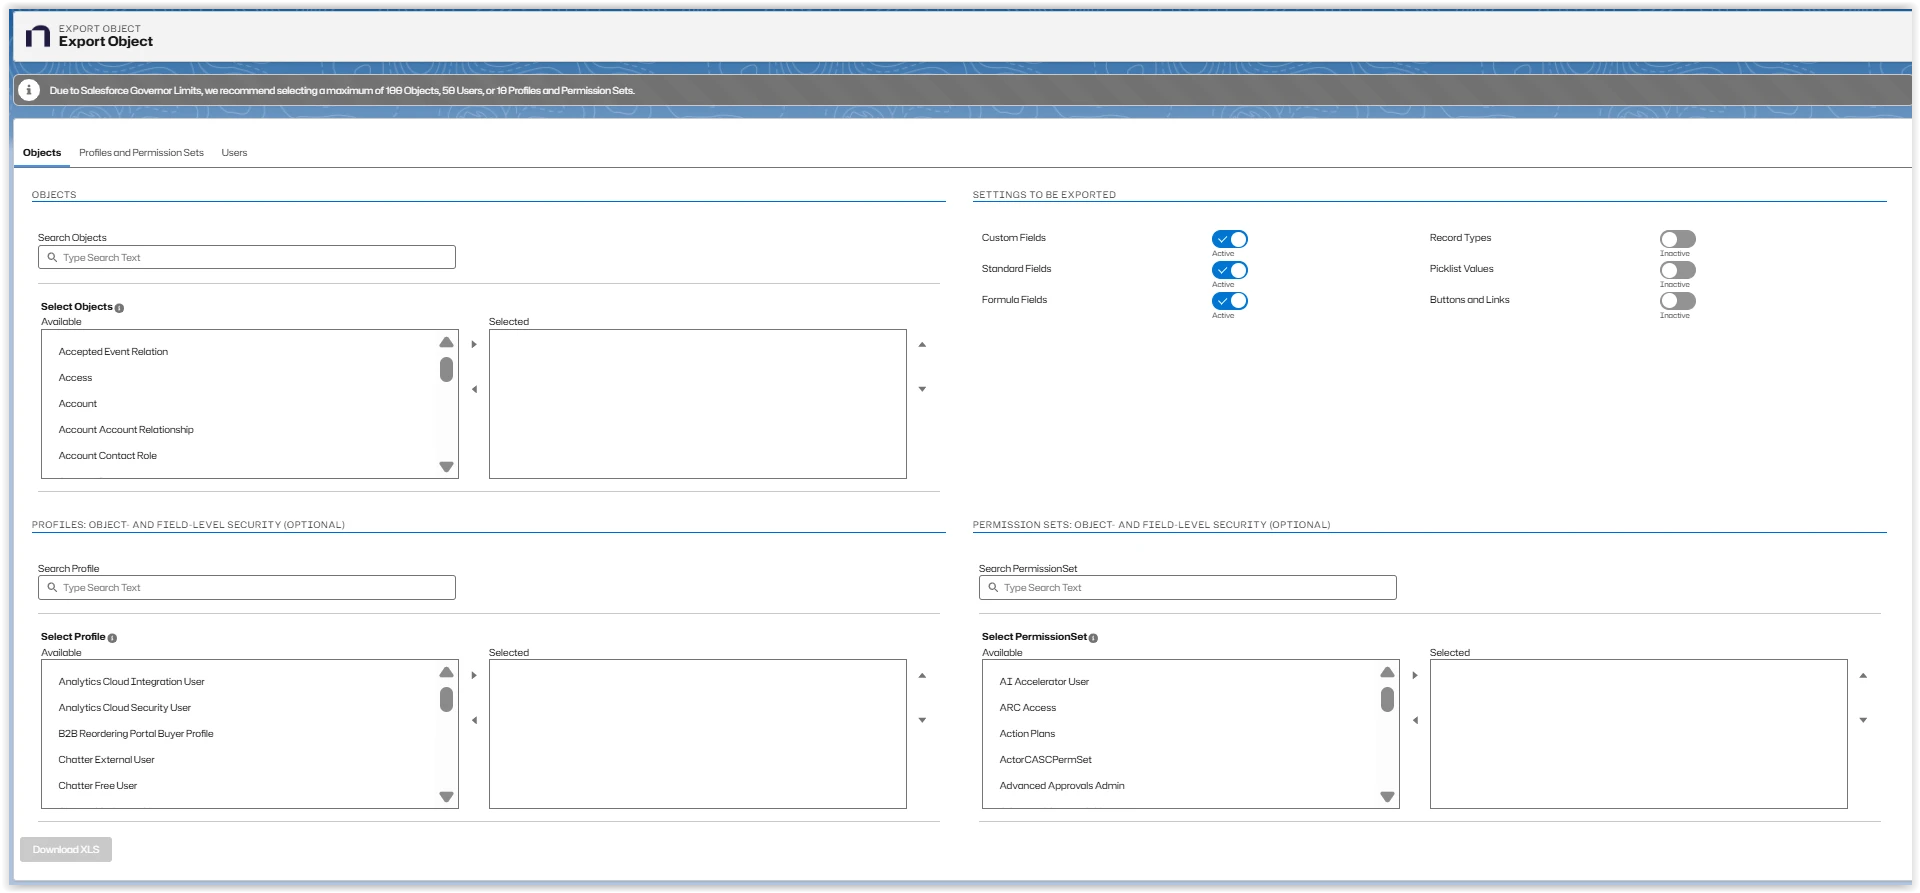
Task: Toggle off Formula Fields export
Action: pos(1229,301)
